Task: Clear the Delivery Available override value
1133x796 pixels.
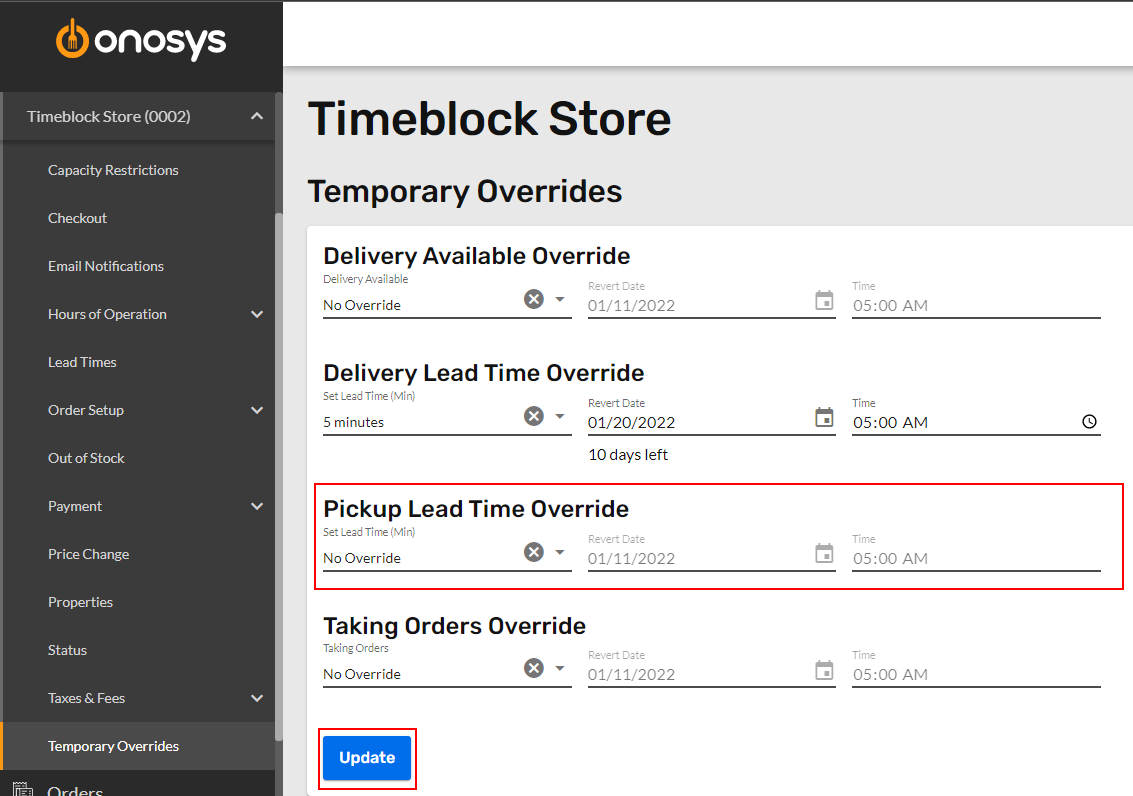Action: (533, 299)
